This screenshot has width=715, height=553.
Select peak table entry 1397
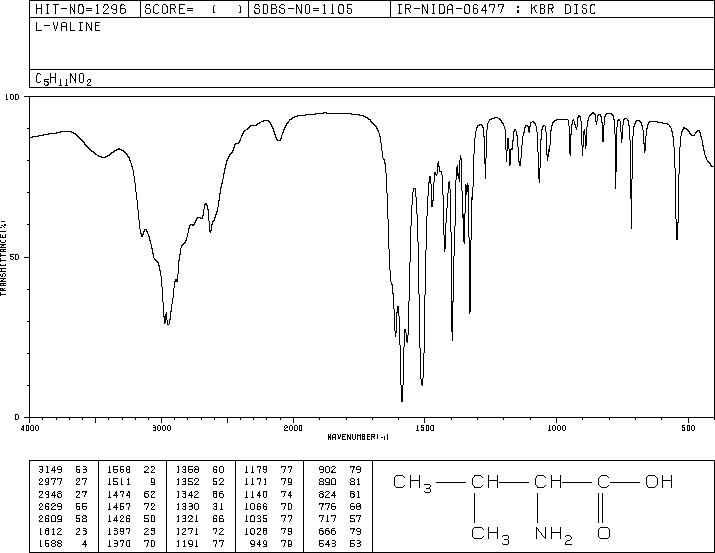click(x=119, y=532)
